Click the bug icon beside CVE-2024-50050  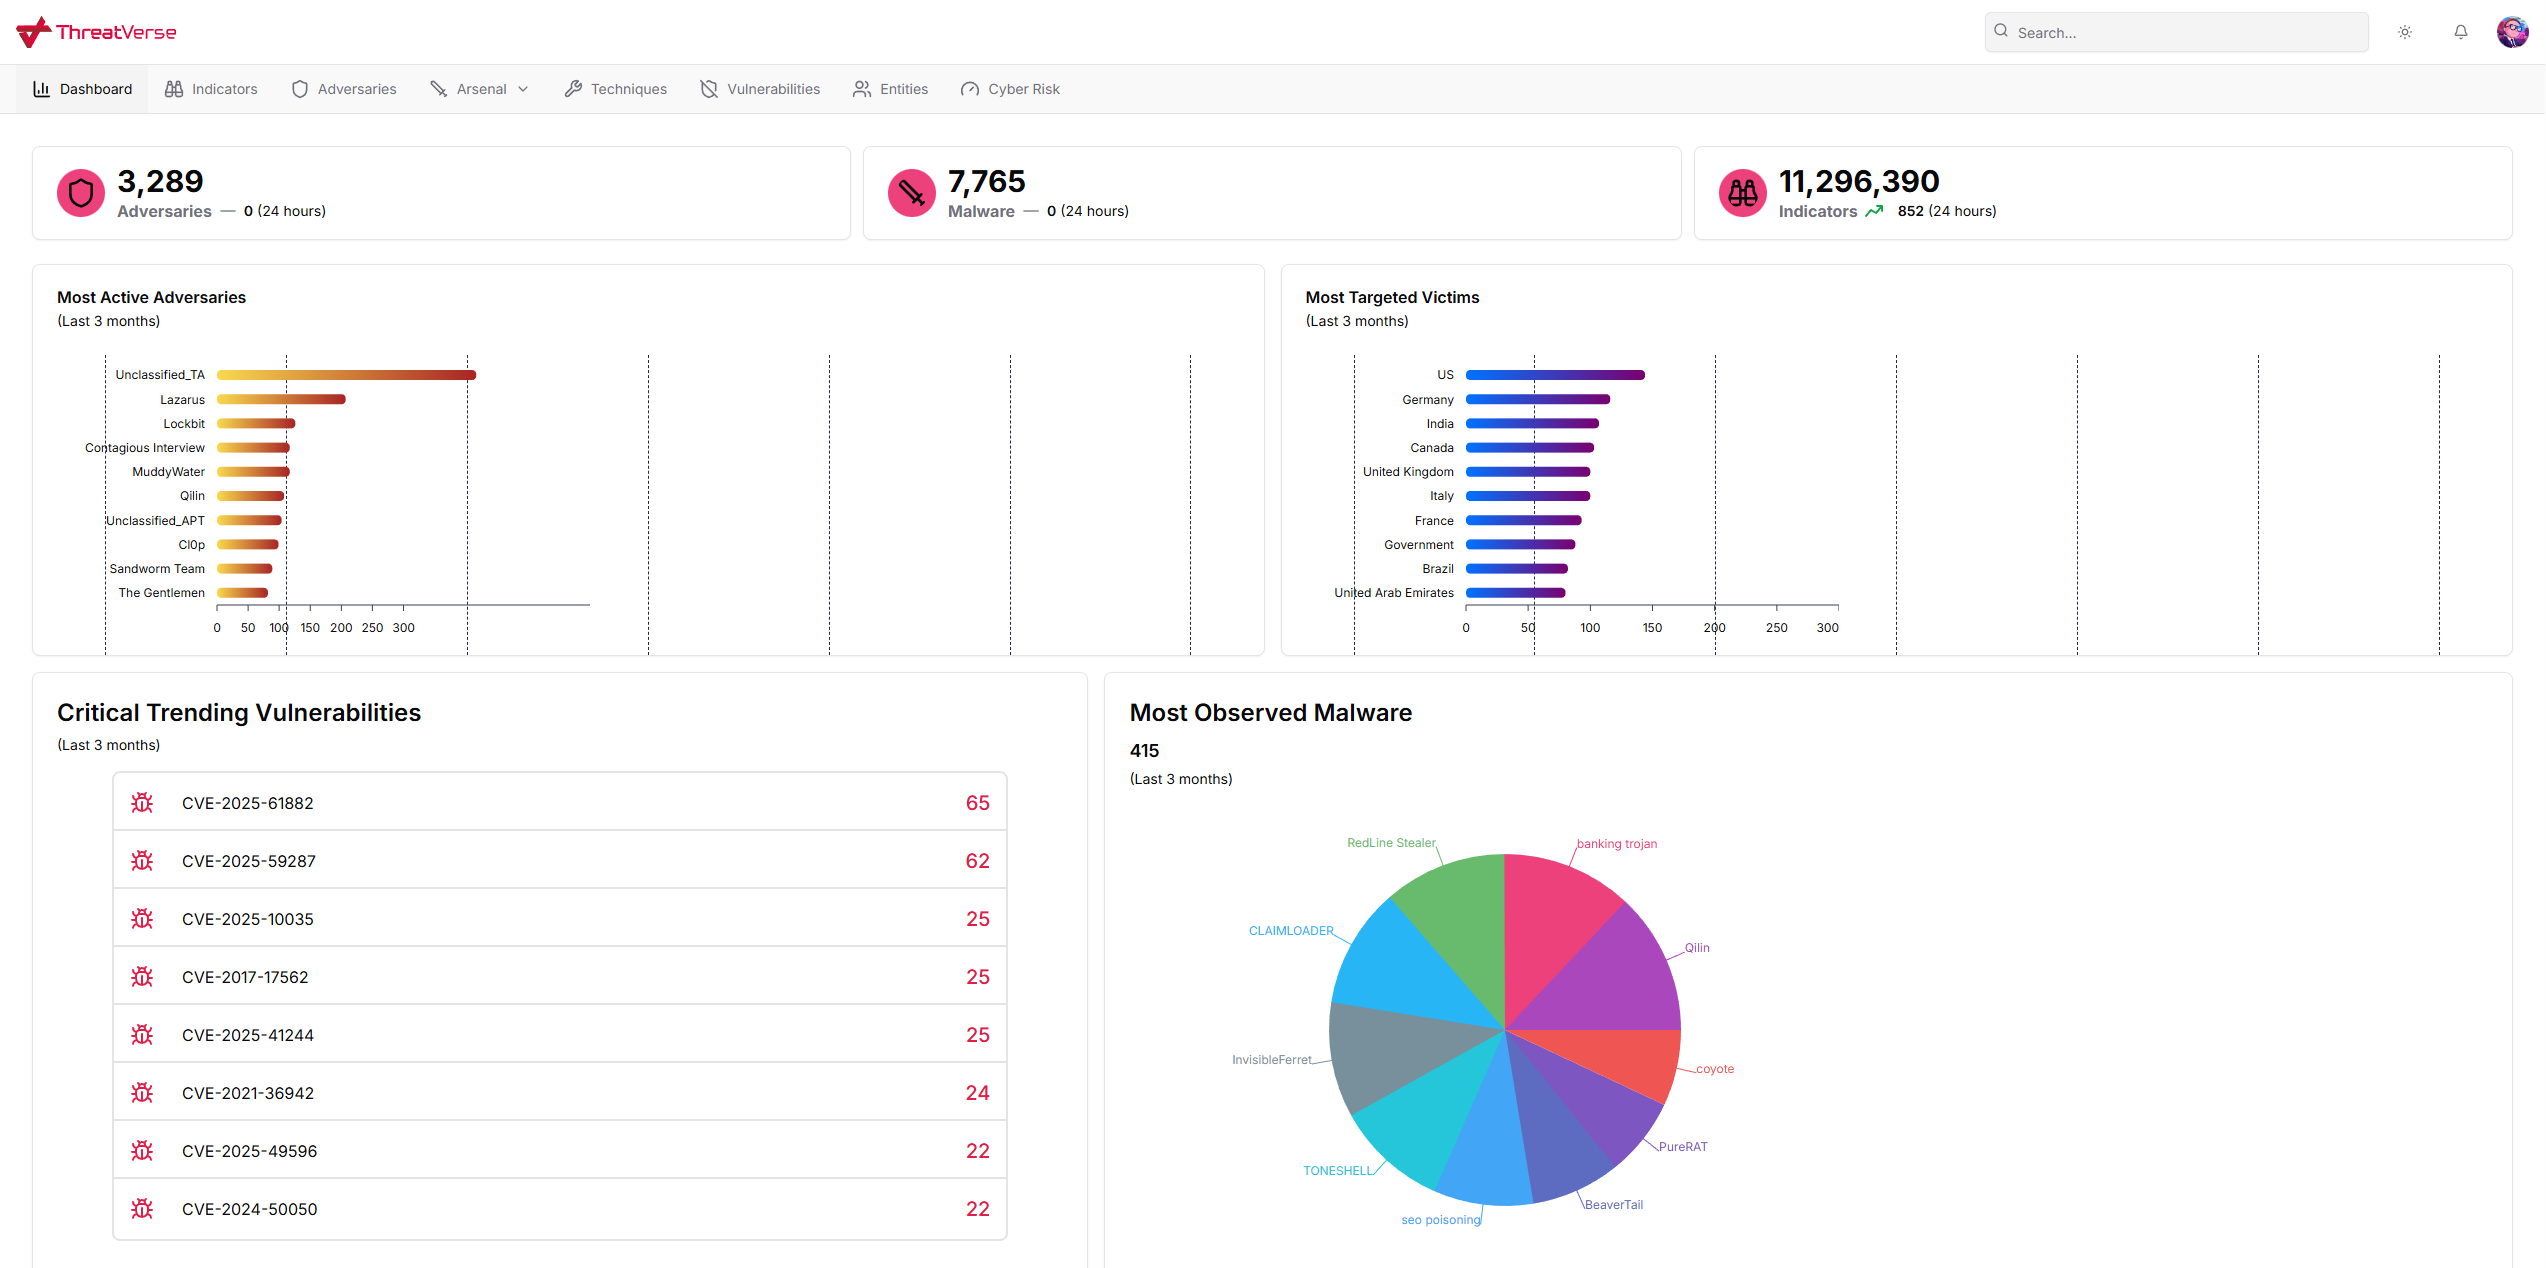(x=141, y=1209)
